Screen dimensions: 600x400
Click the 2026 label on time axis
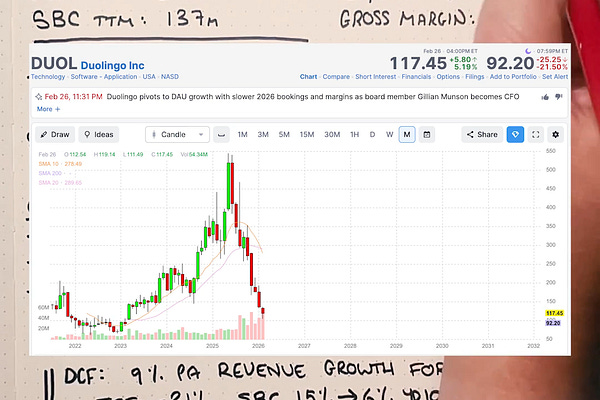tap(258, 346)
